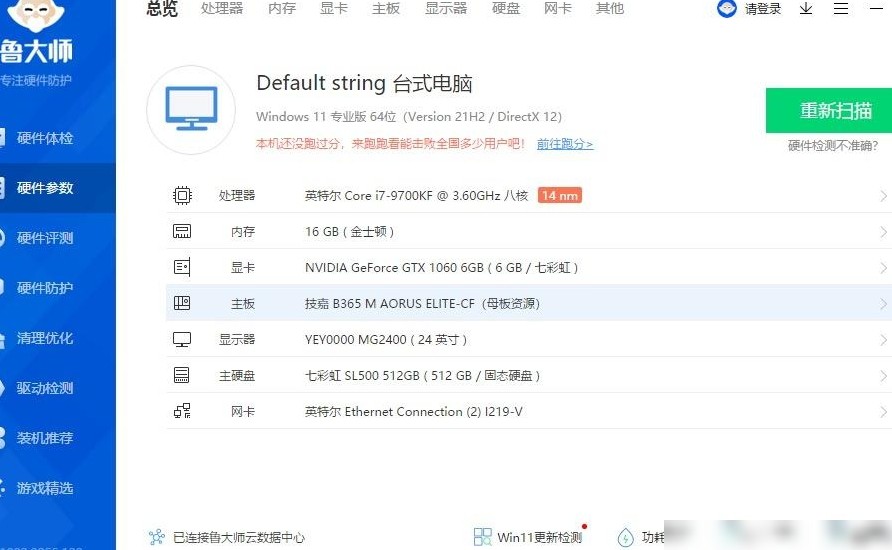
Task: Click the 16 GB ( 金士顿 ) memory text
Action: pos(349,231)
